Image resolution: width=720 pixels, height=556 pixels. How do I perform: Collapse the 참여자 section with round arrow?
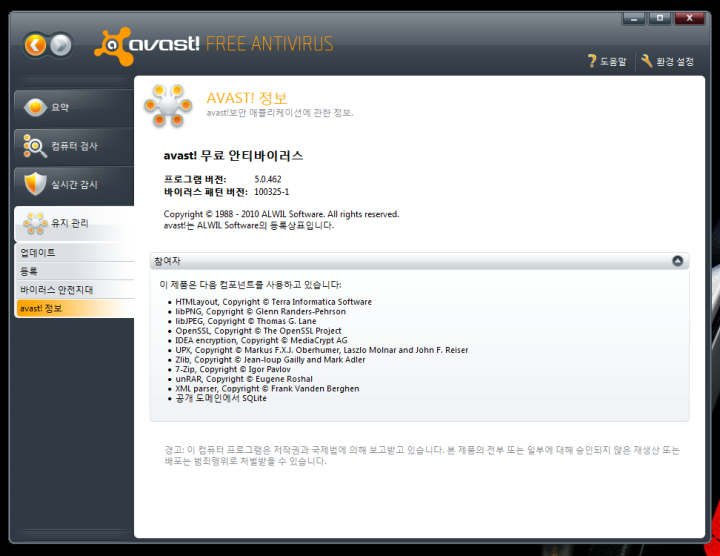coord(677,261)
